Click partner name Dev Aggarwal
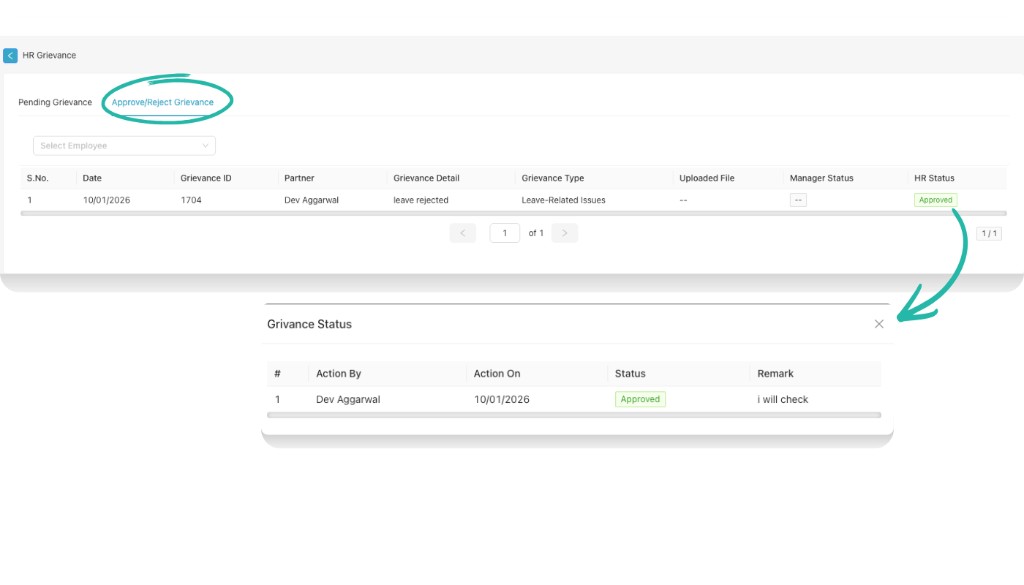Viewport: 1024px width, 585px height. pos(310,200)
